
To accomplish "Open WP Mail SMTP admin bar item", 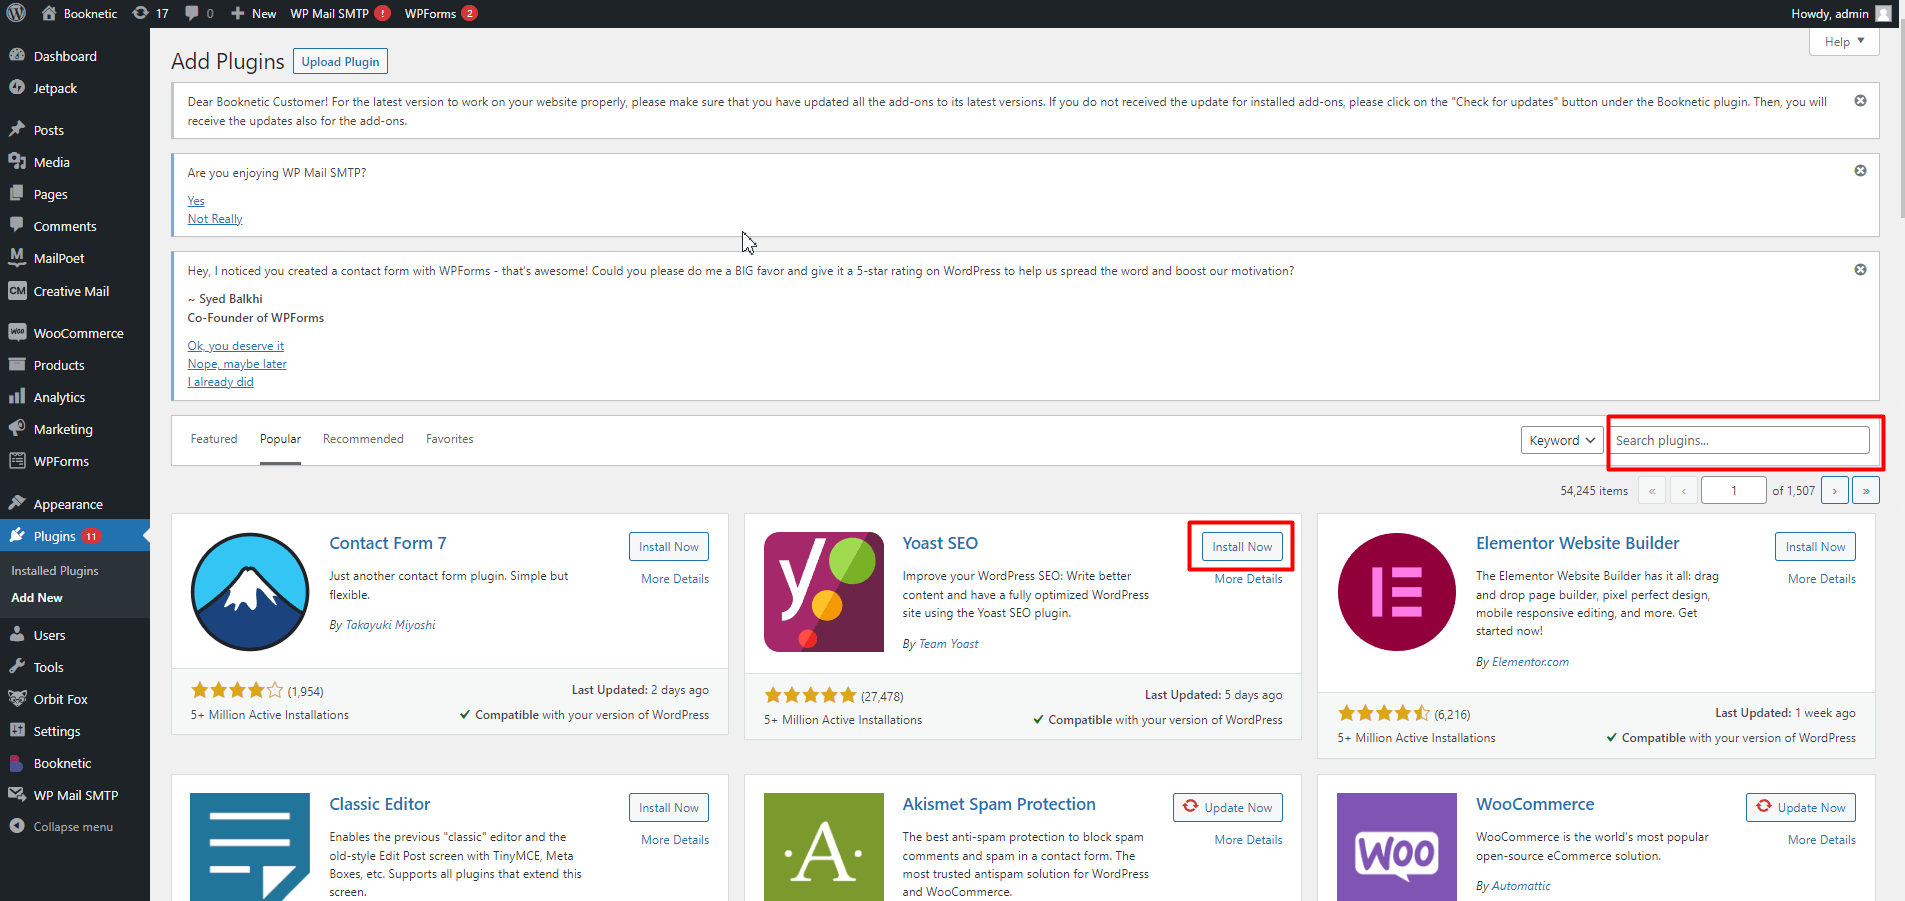I will tap(340, 13).
